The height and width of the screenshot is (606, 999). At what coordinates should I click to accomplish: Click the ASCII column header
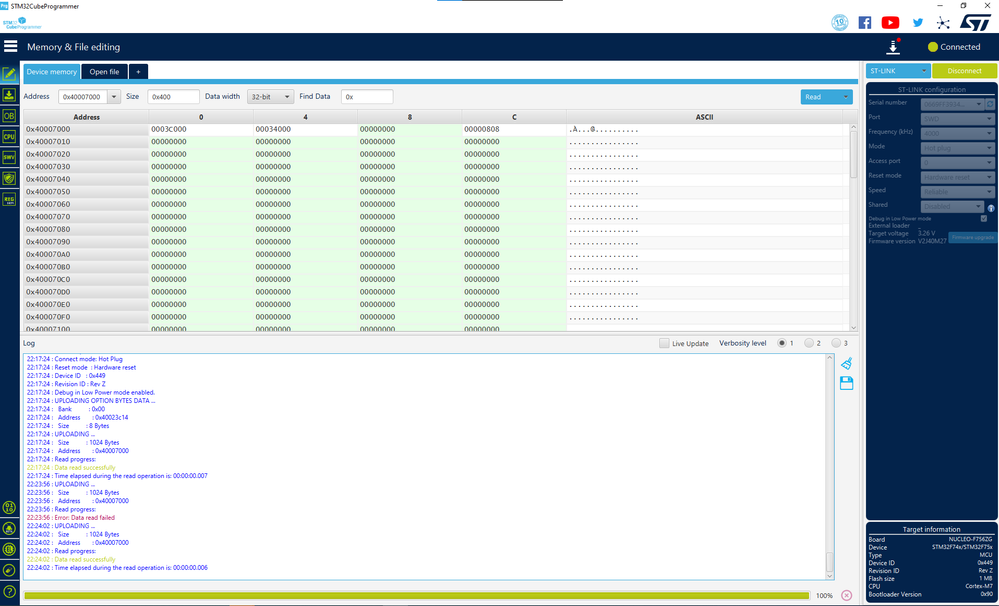704,117
